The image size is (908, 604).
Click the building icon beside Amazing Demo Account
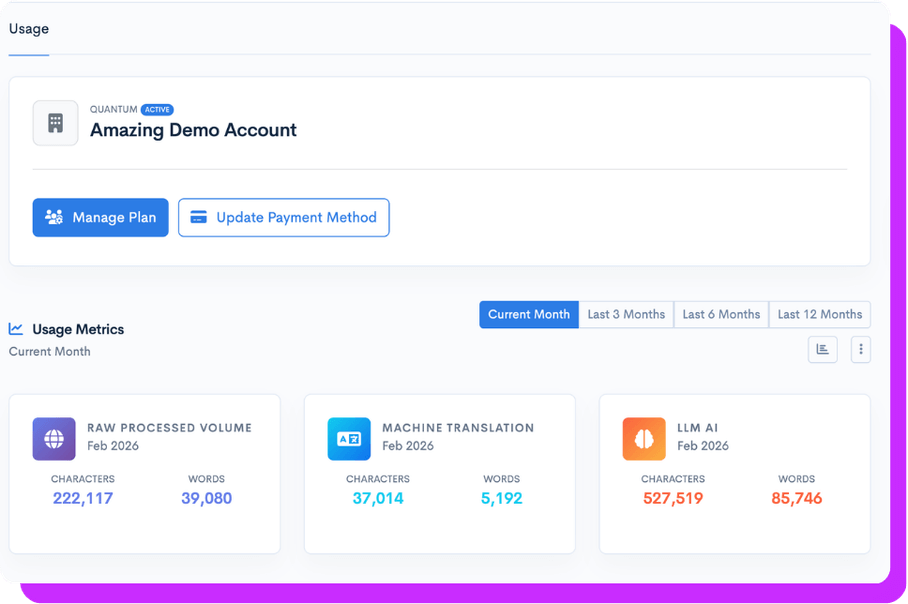click(x=55, y=122)
